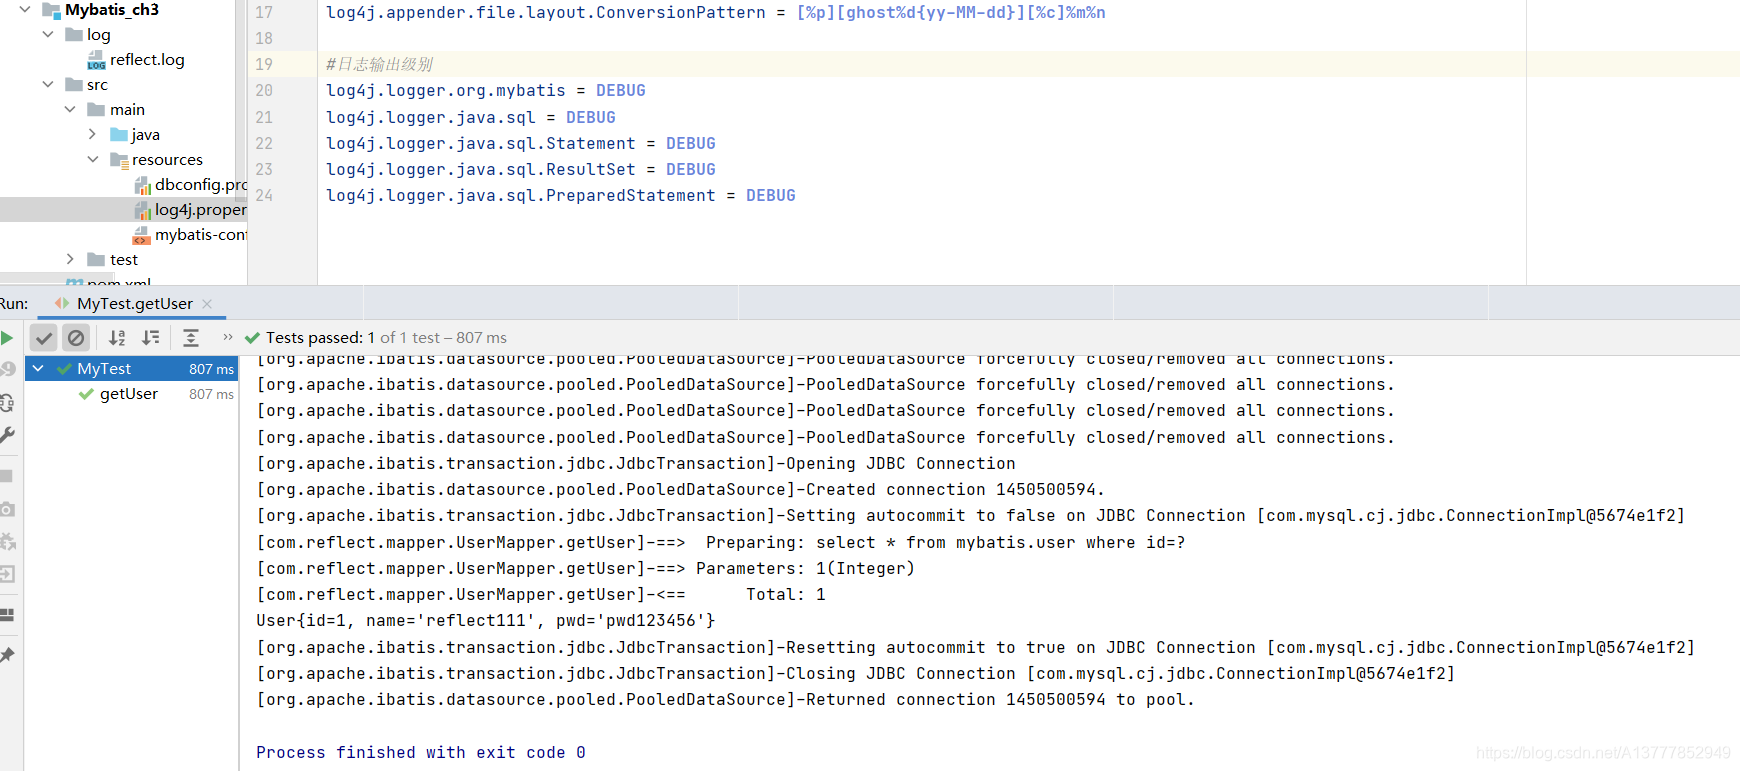The width and height of the screenshot is (1740, 771).
Task: Collapse the log folder arrow
Action: [48, 34]
